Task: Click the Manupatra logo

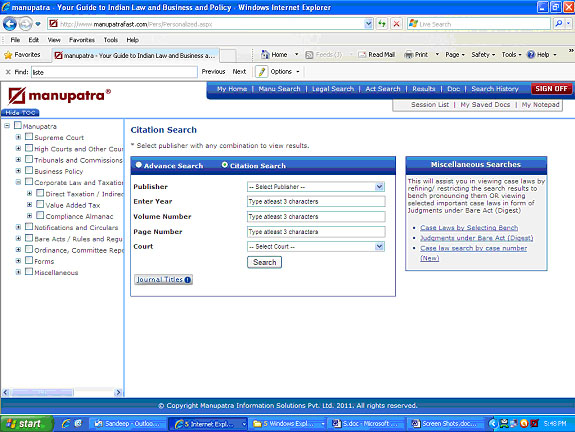Action: click(59, 96)
